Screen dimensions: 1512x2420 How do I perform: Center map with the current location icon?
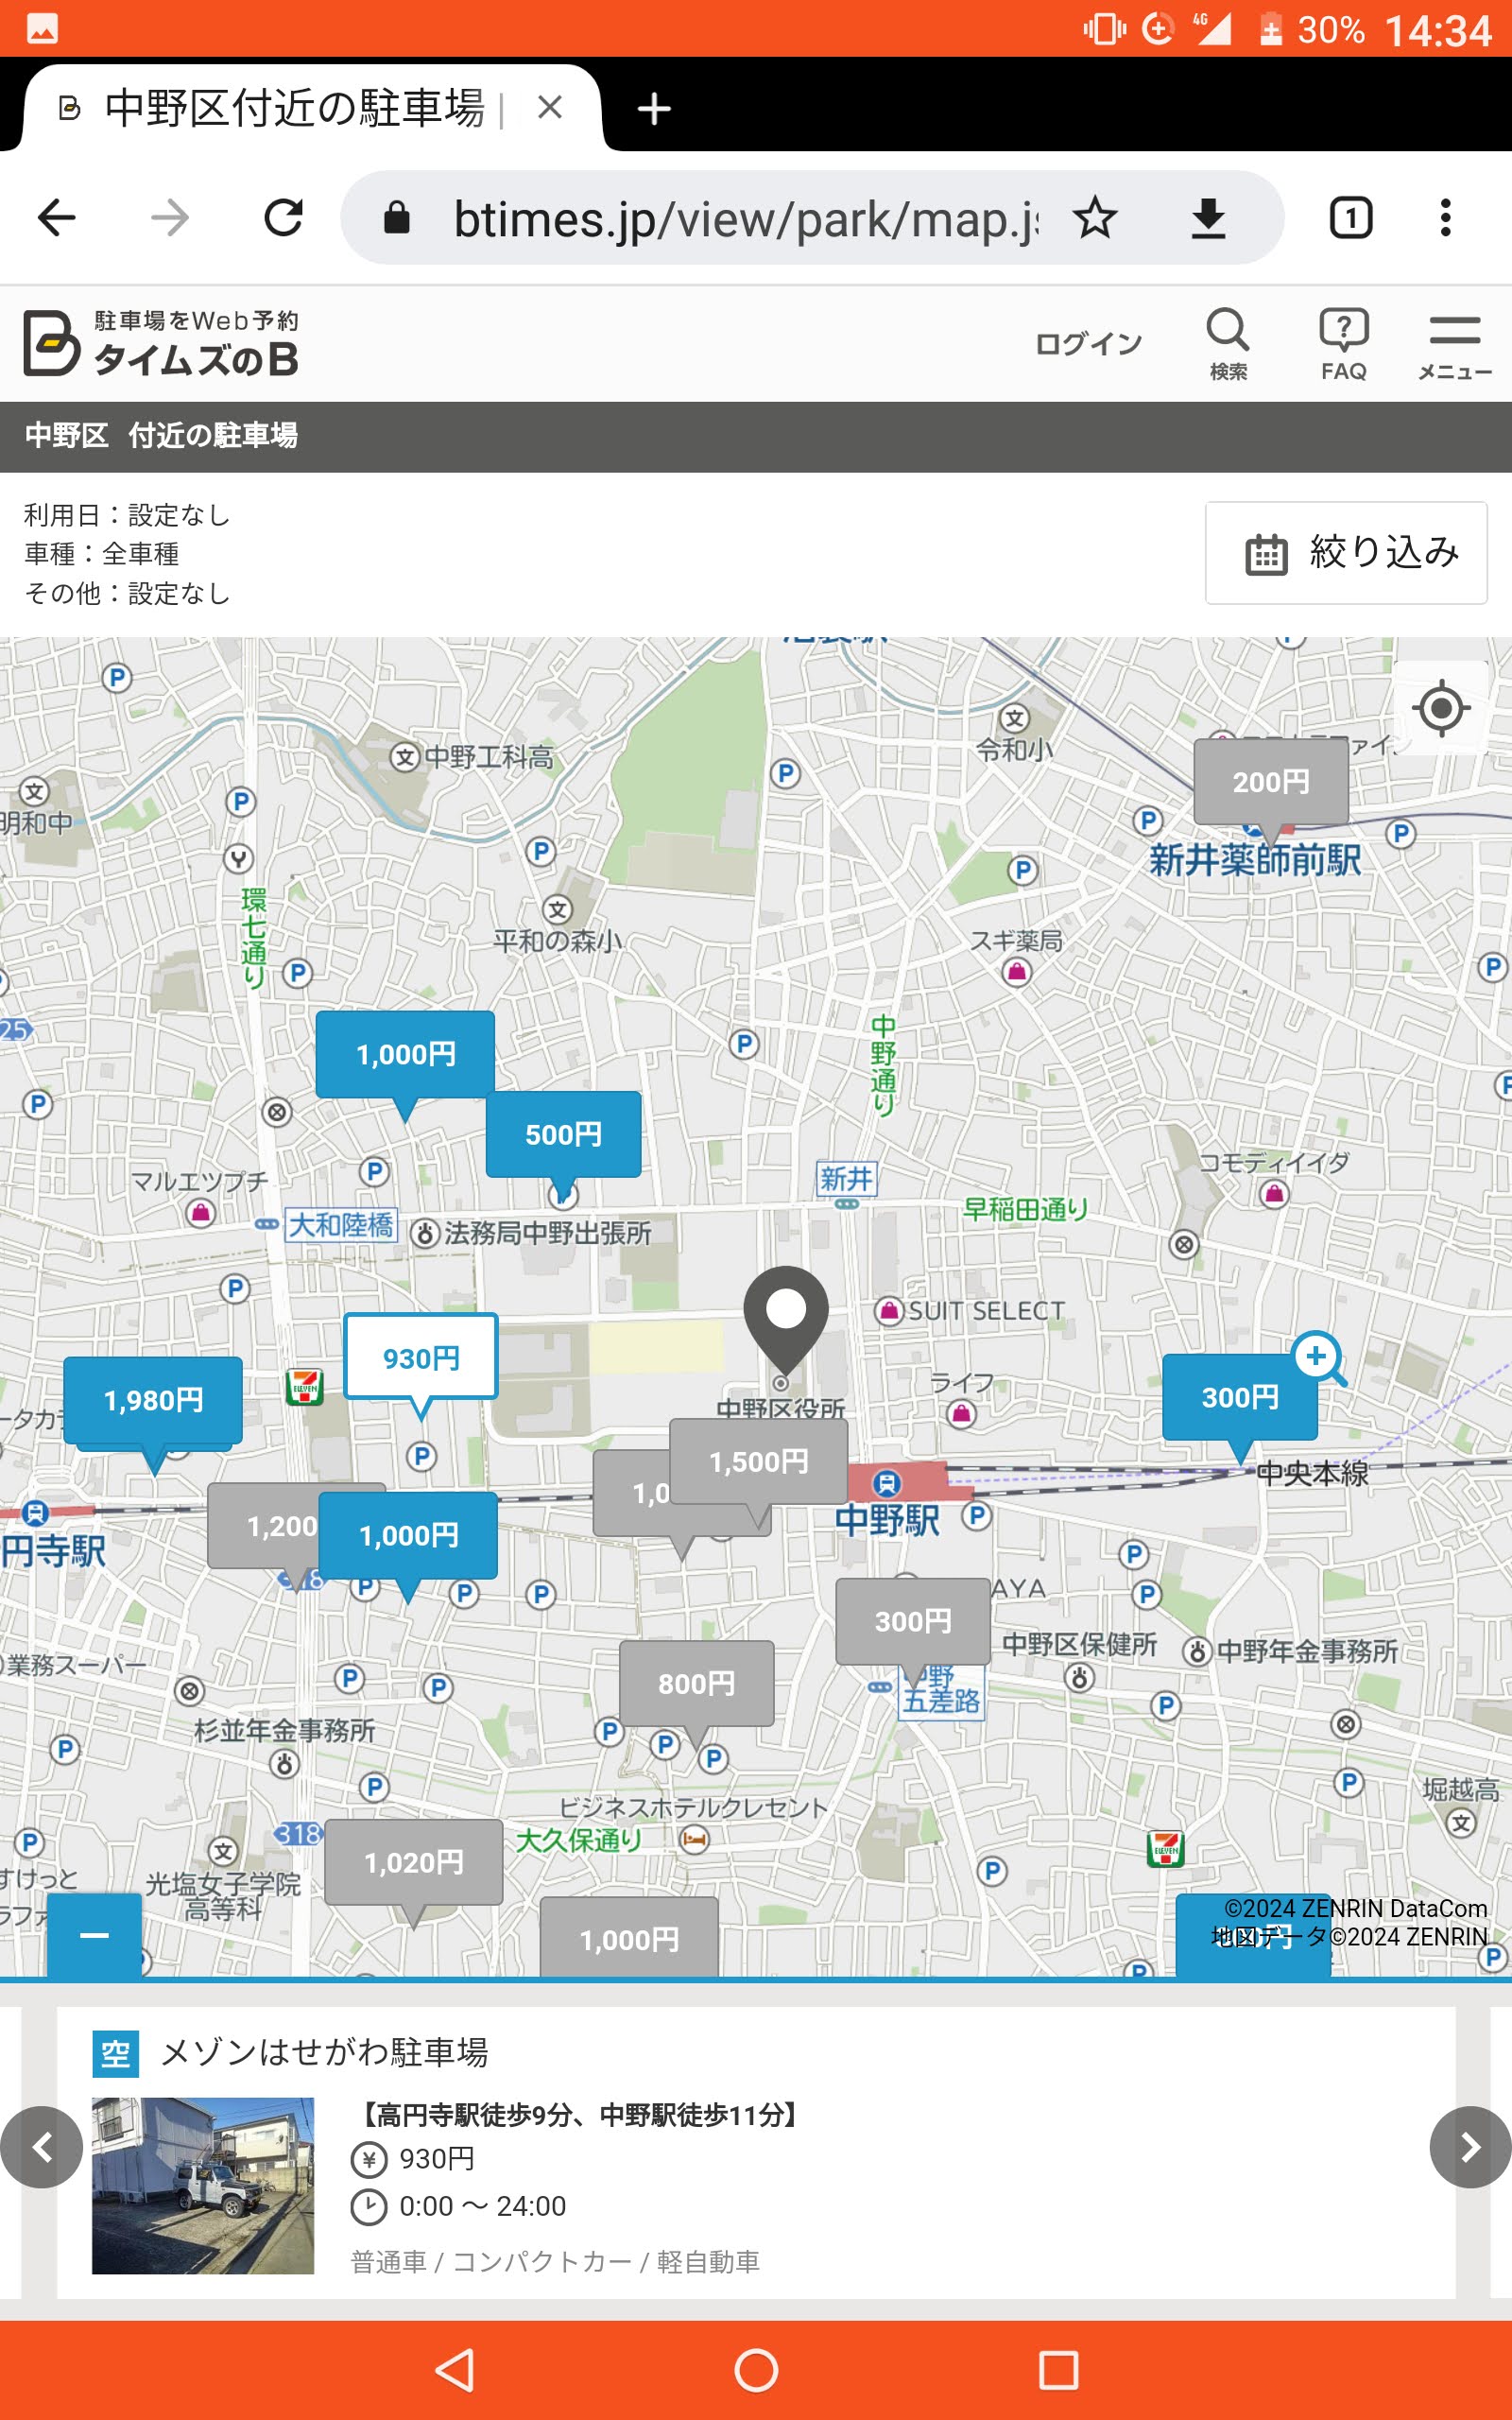pos(1440,709)
